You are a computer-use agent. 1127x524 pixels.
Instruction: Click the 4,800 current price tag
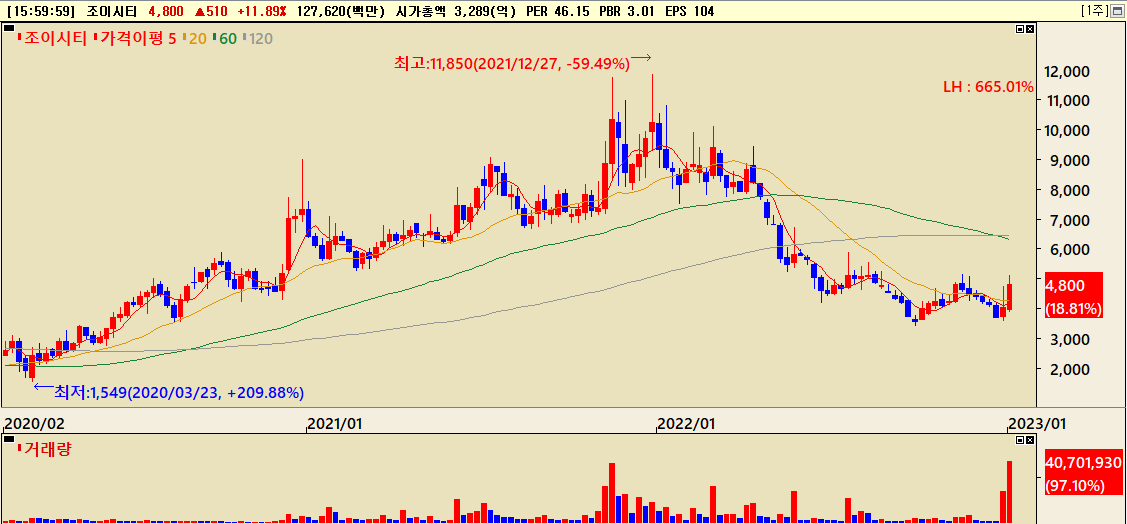click(1073, 296)
